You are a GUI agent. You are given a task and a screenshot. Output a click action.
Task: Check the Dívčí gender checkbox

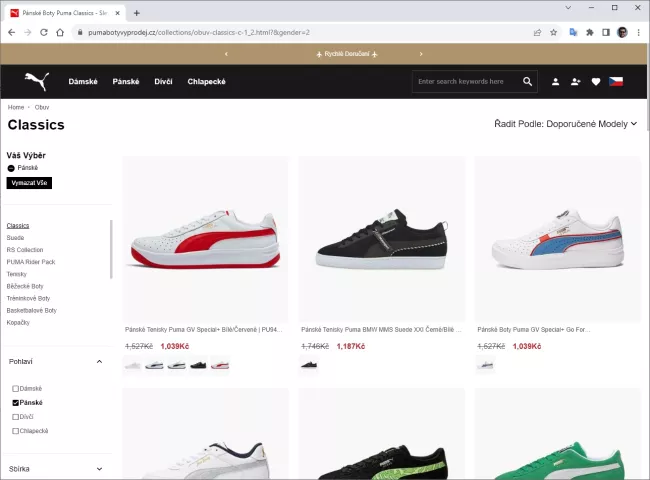pos(16,417)
